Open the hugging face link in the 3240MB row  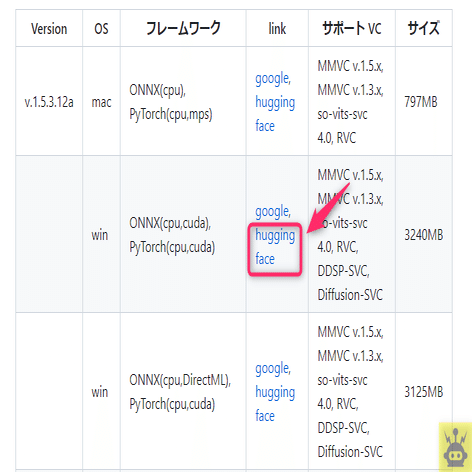(x=275, y=247)
